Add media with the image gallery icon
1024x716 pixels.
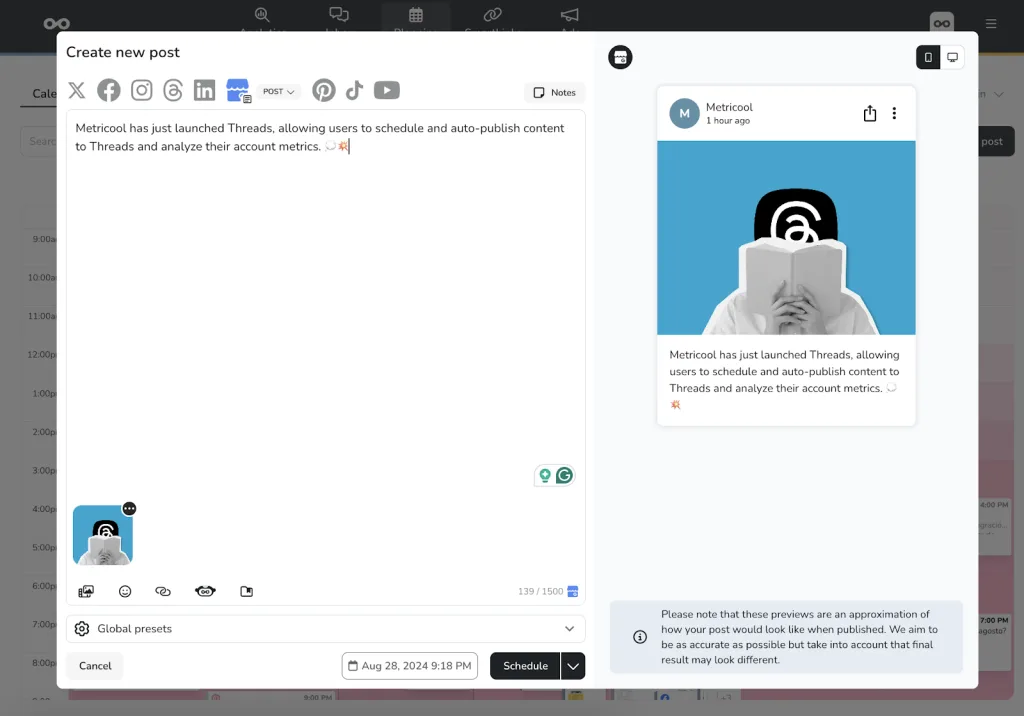point(86,591)
